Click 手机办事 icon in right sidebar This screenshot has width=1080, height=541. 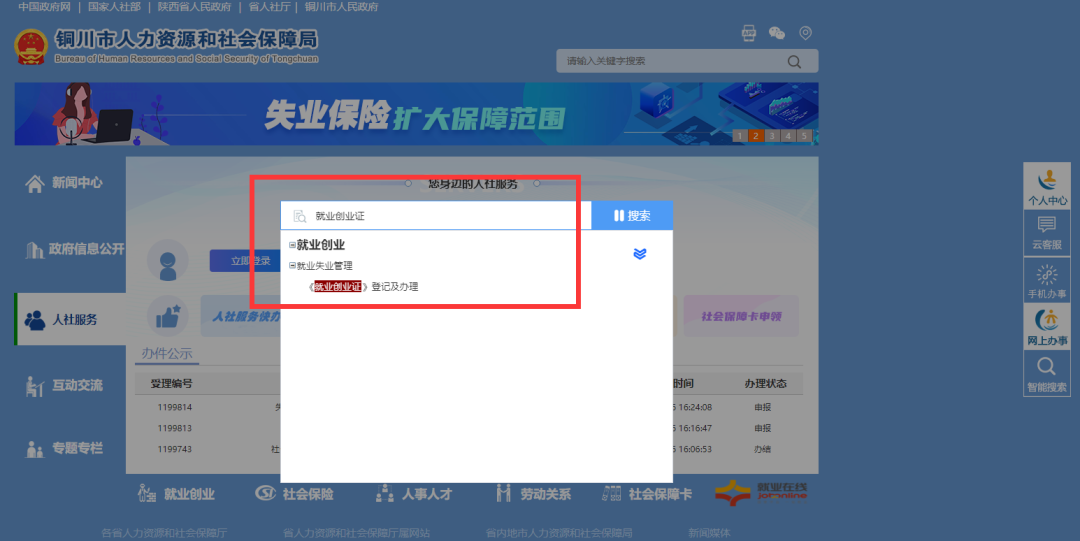pos(1047,281)
